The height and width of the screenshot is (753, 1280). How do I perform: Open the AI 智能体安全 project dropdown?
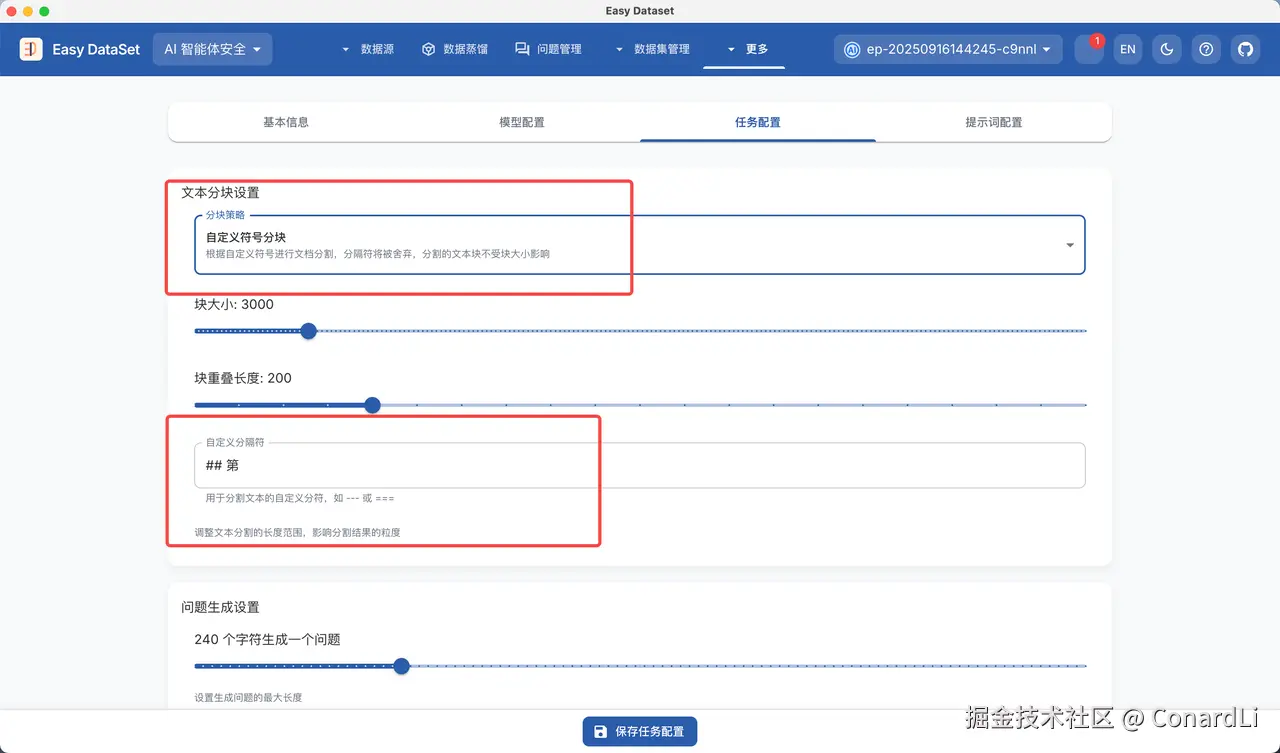[212, 49]
